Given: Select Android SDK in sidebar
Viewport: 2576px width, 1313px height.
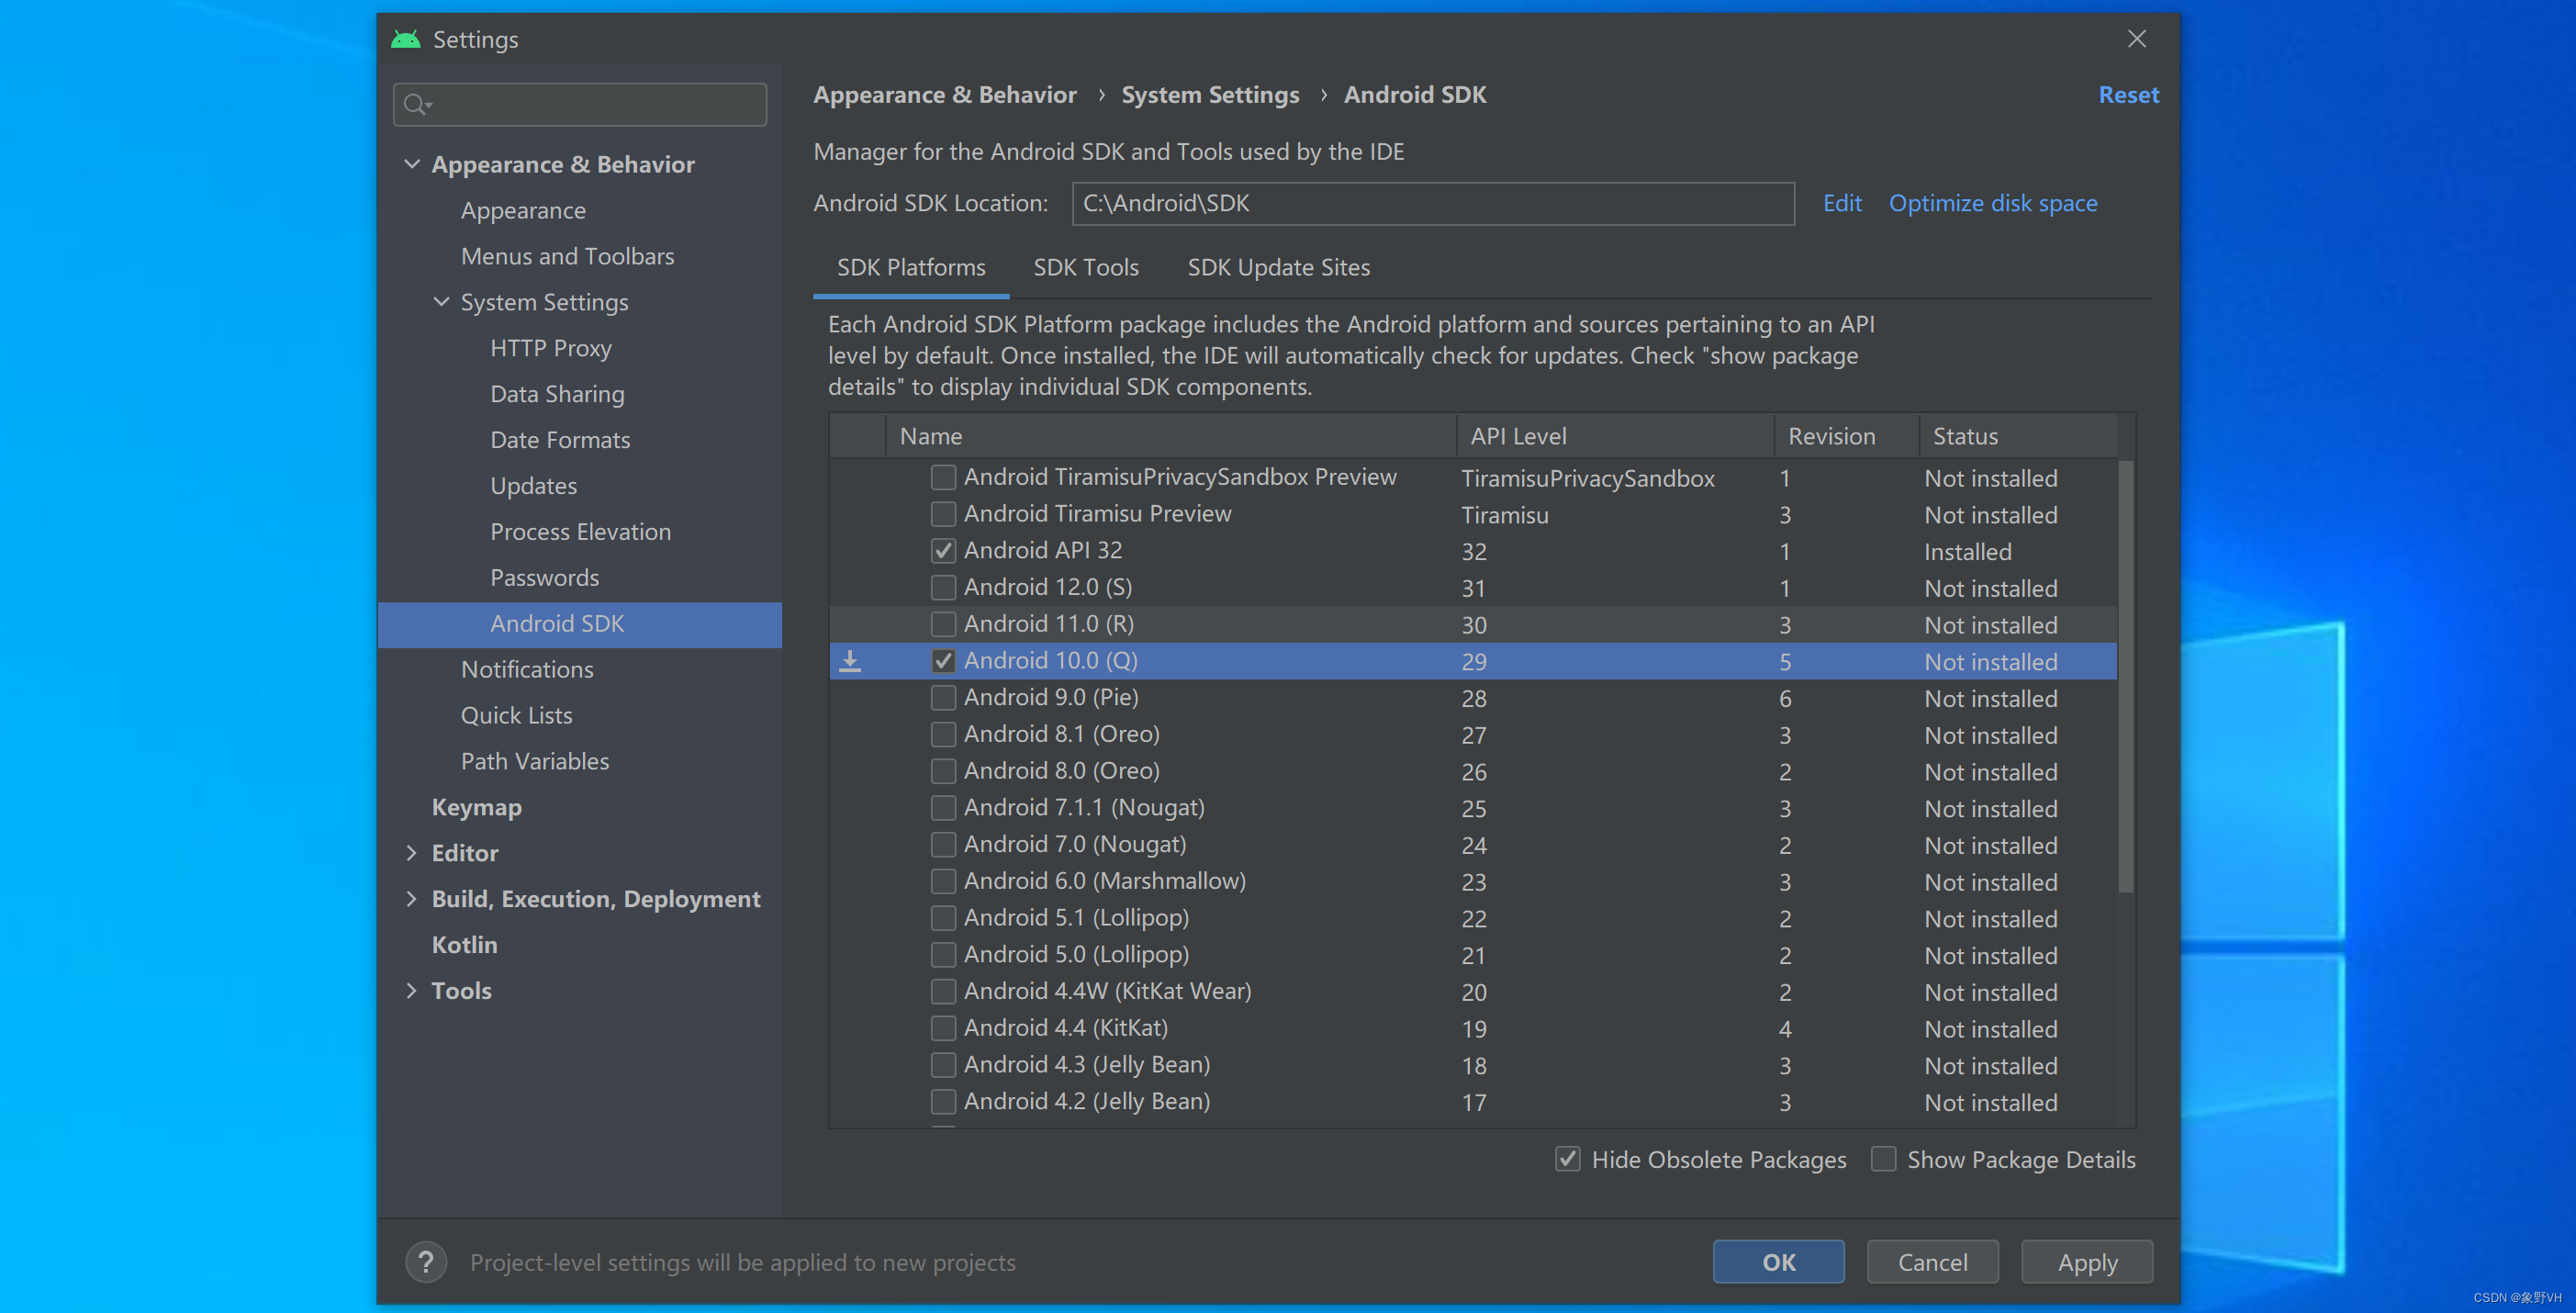Looking at the screenshot, I should tap(580, 624).
